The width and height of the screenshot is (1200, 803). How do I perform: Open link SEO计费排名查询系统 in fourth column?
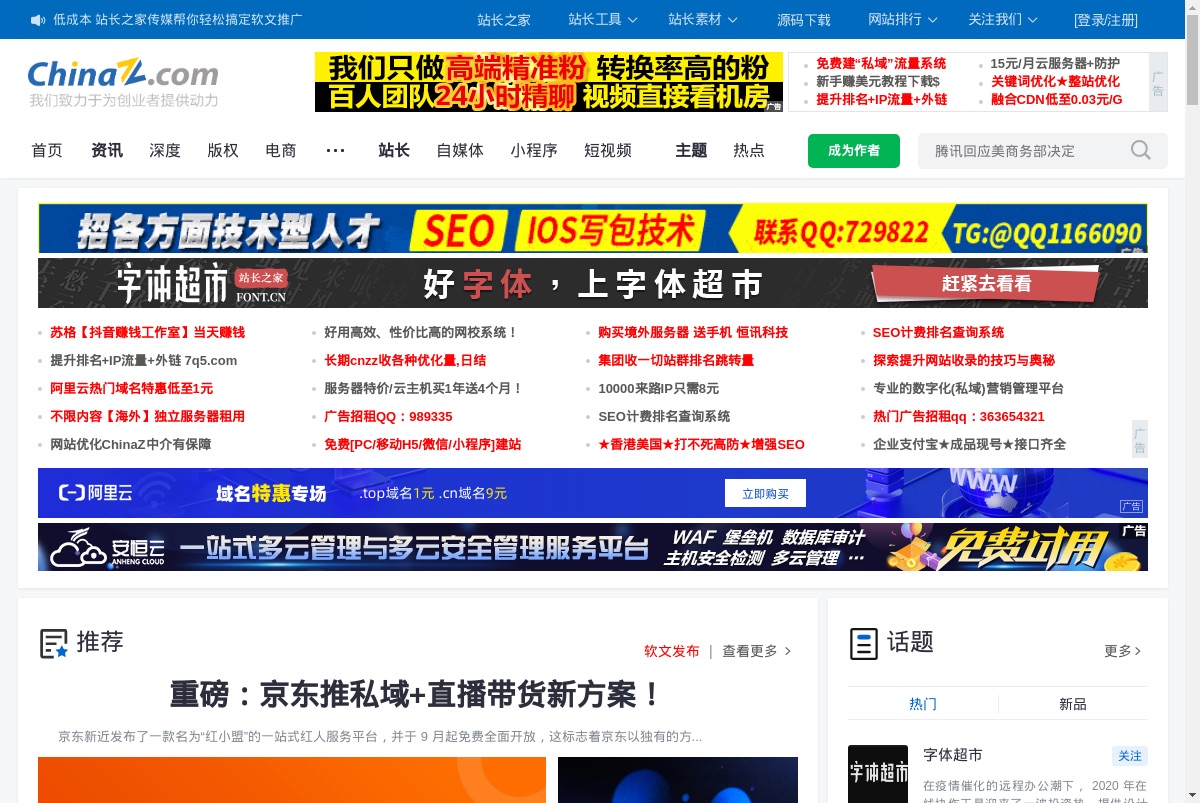tap(938, 332)
